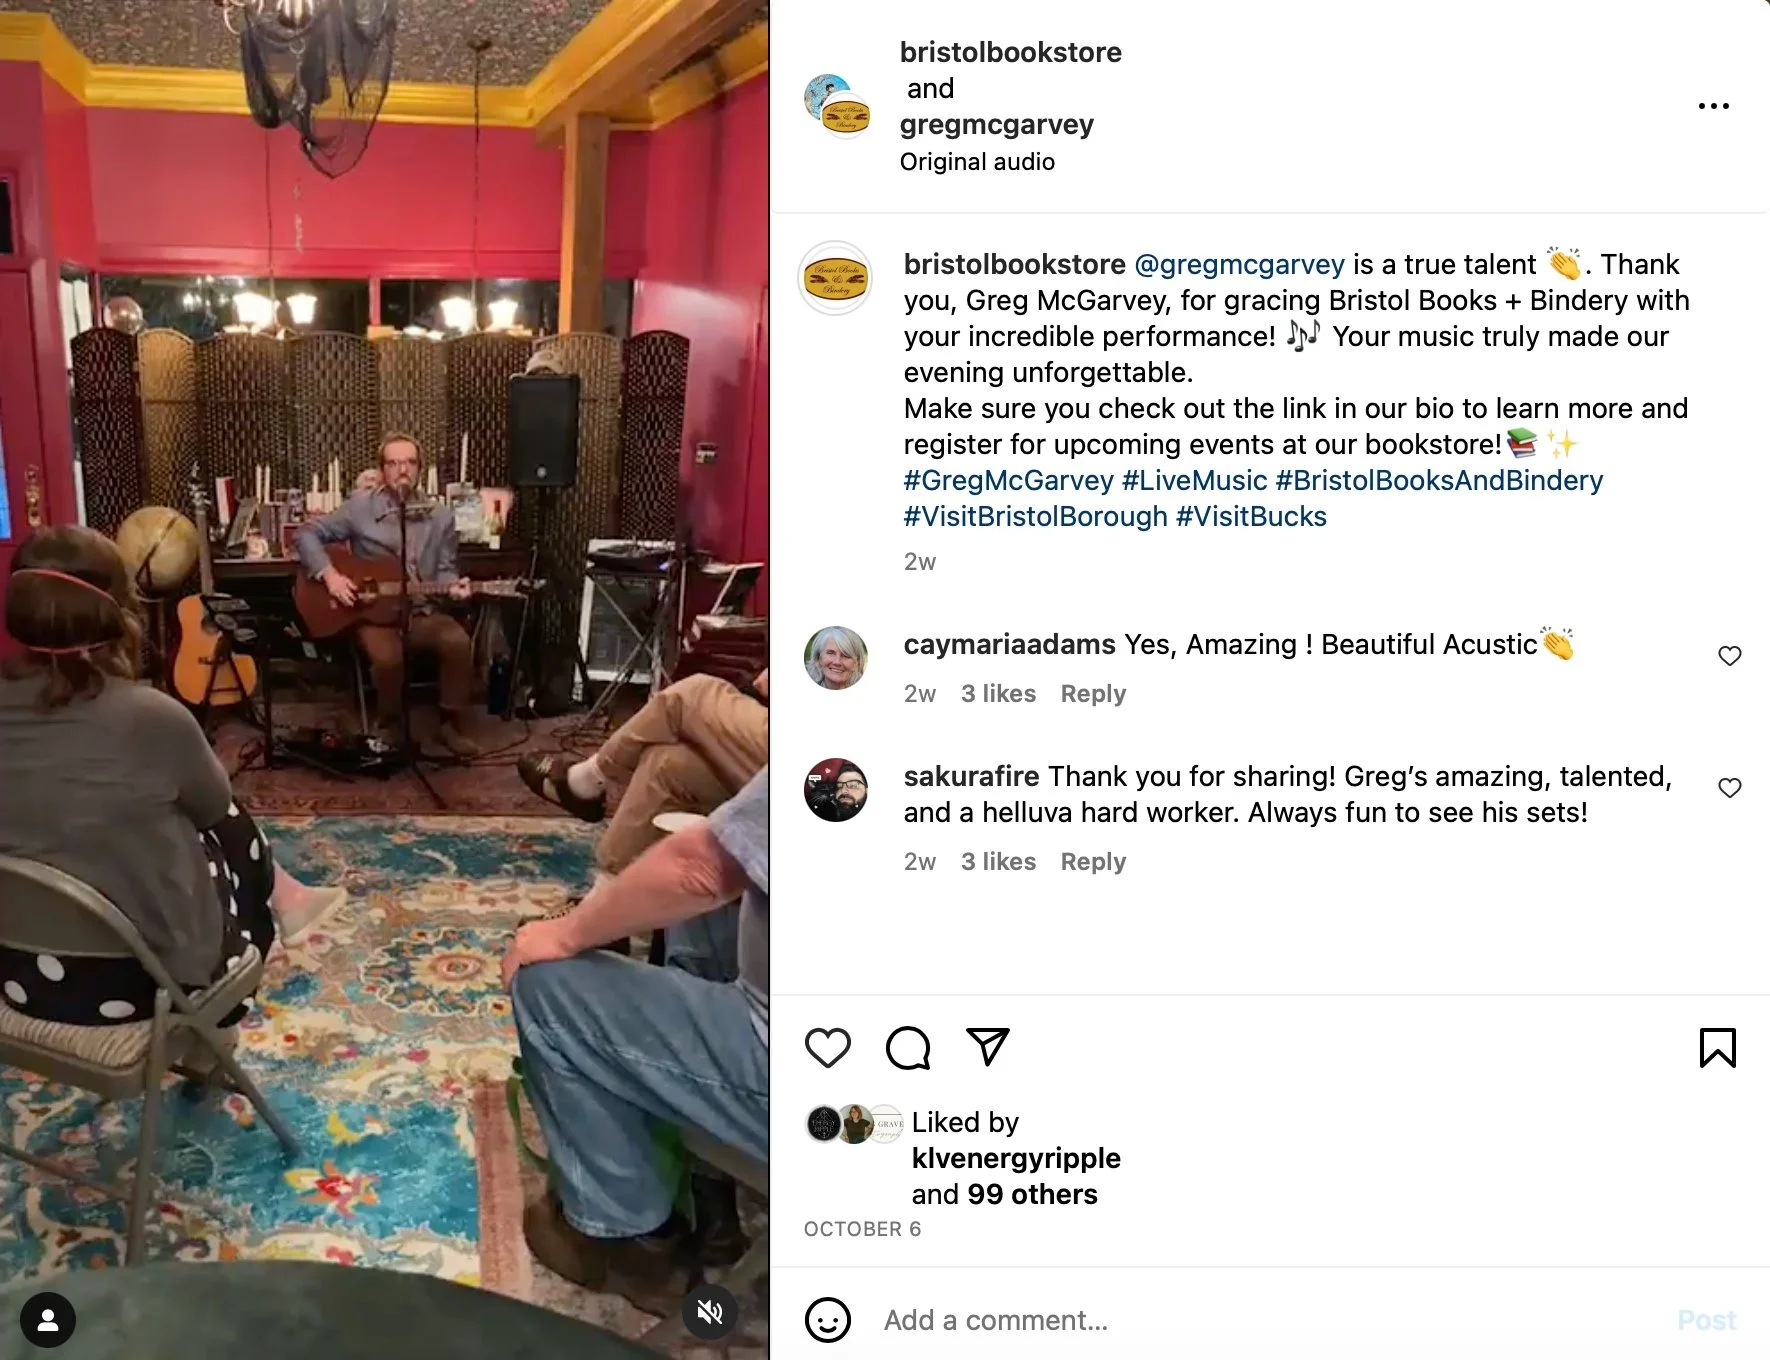Show tagged people in video
Image resolution: width=1770 pixels, height=1360 pixels.
(x=48, y=1320)
